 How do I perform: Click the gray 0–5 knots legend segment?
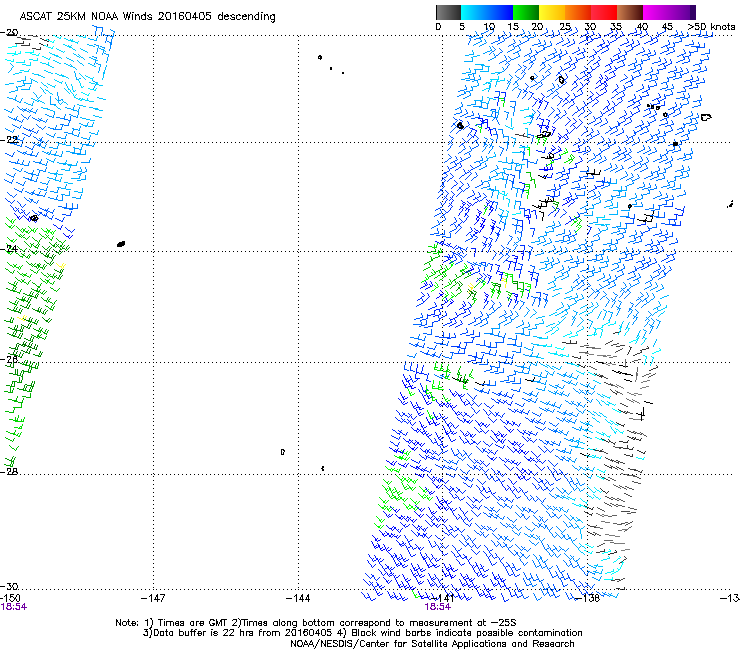[x=448, y=12]
